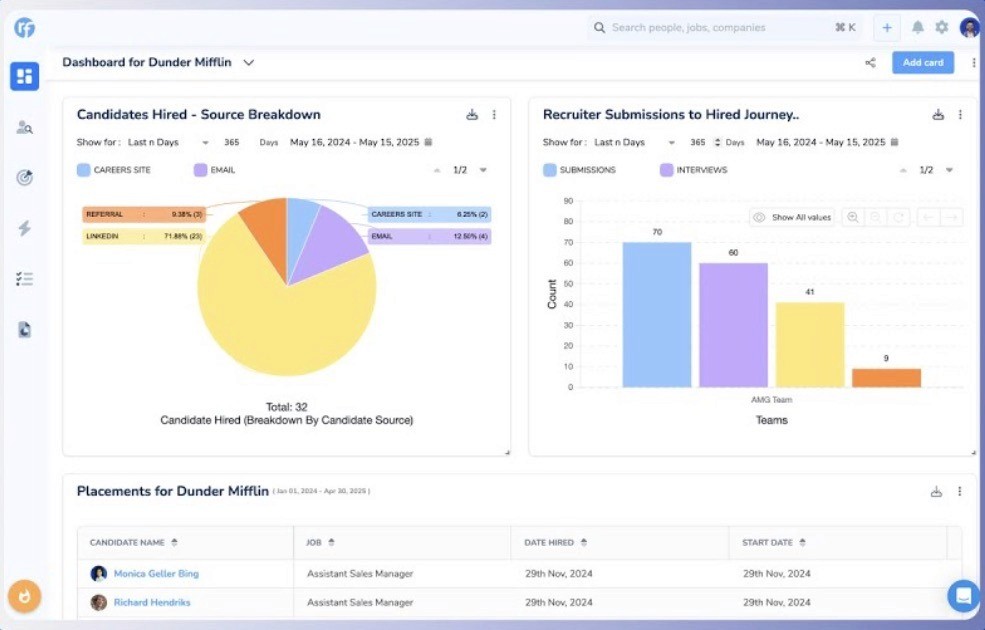Open the chat support bubble
The height and width of the screenshot is (630, 985).
[x=963, y=595]
